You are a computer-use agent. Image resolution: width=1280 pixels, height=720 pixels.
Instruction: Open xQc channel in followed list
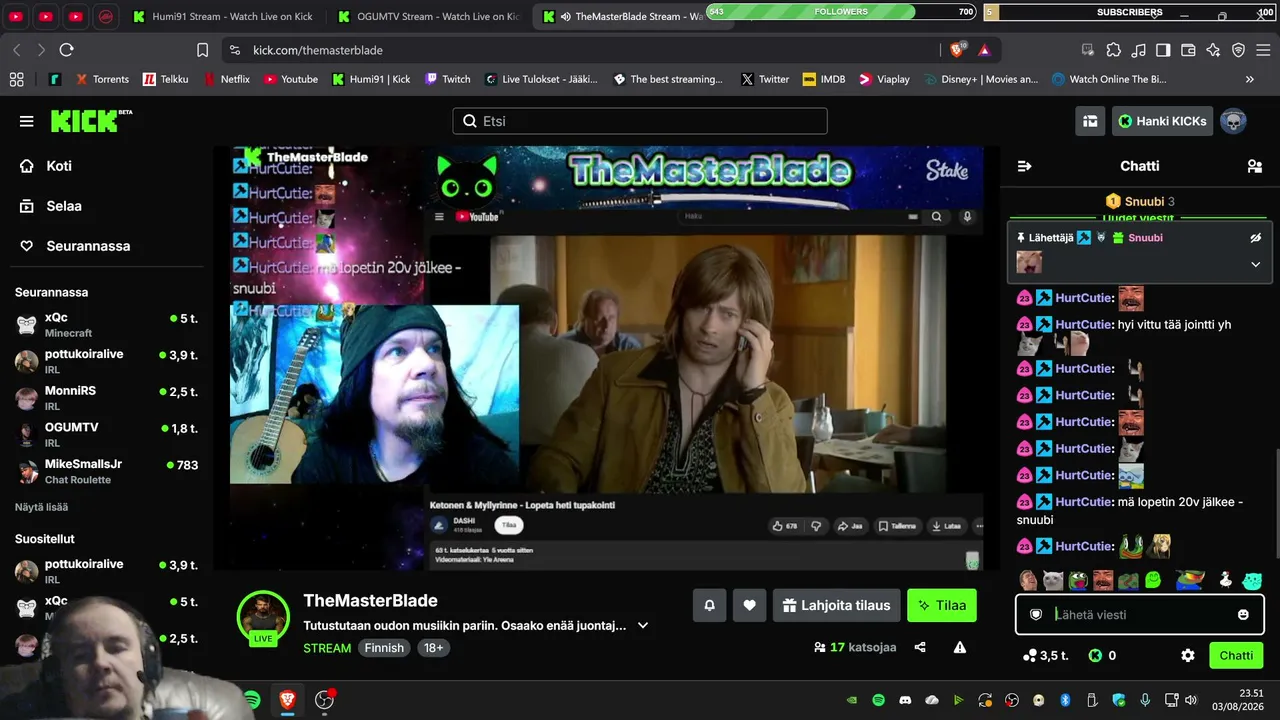[x=107, y=325]
